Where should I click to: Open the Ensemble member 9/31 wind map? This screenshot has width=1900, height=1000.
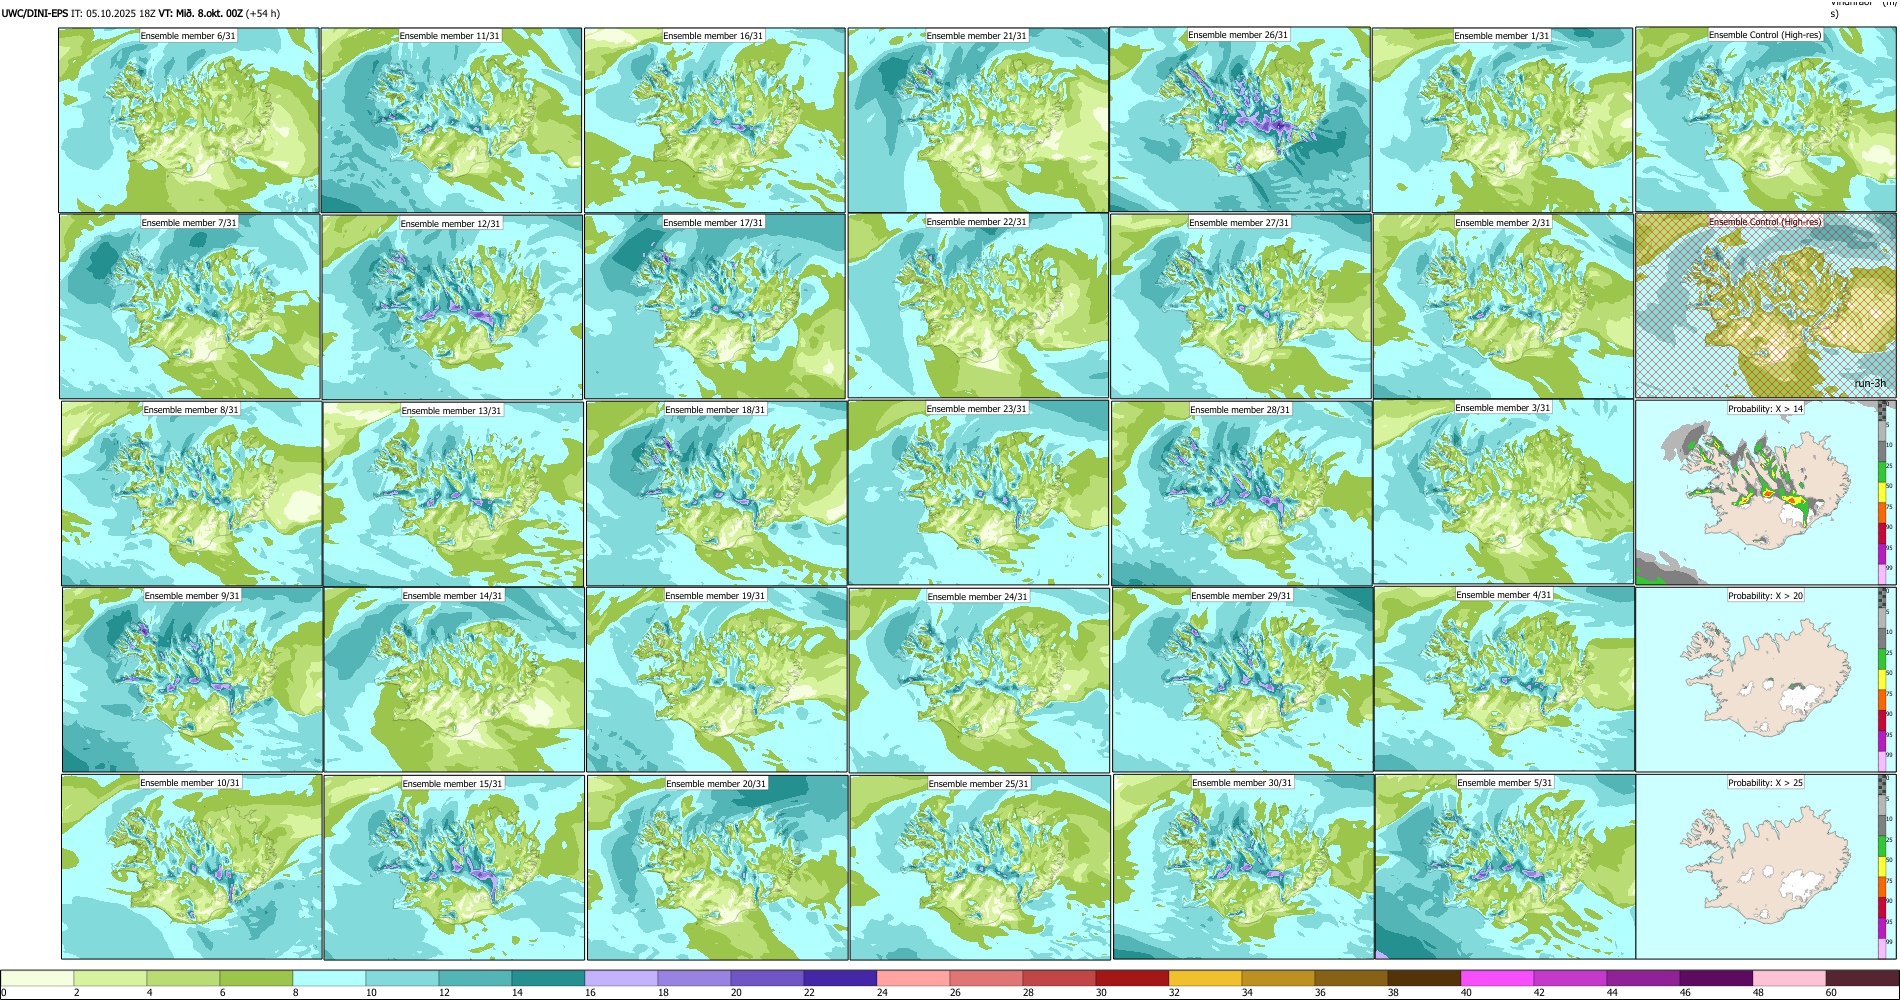pyautogui.click(x=193, y=680)
